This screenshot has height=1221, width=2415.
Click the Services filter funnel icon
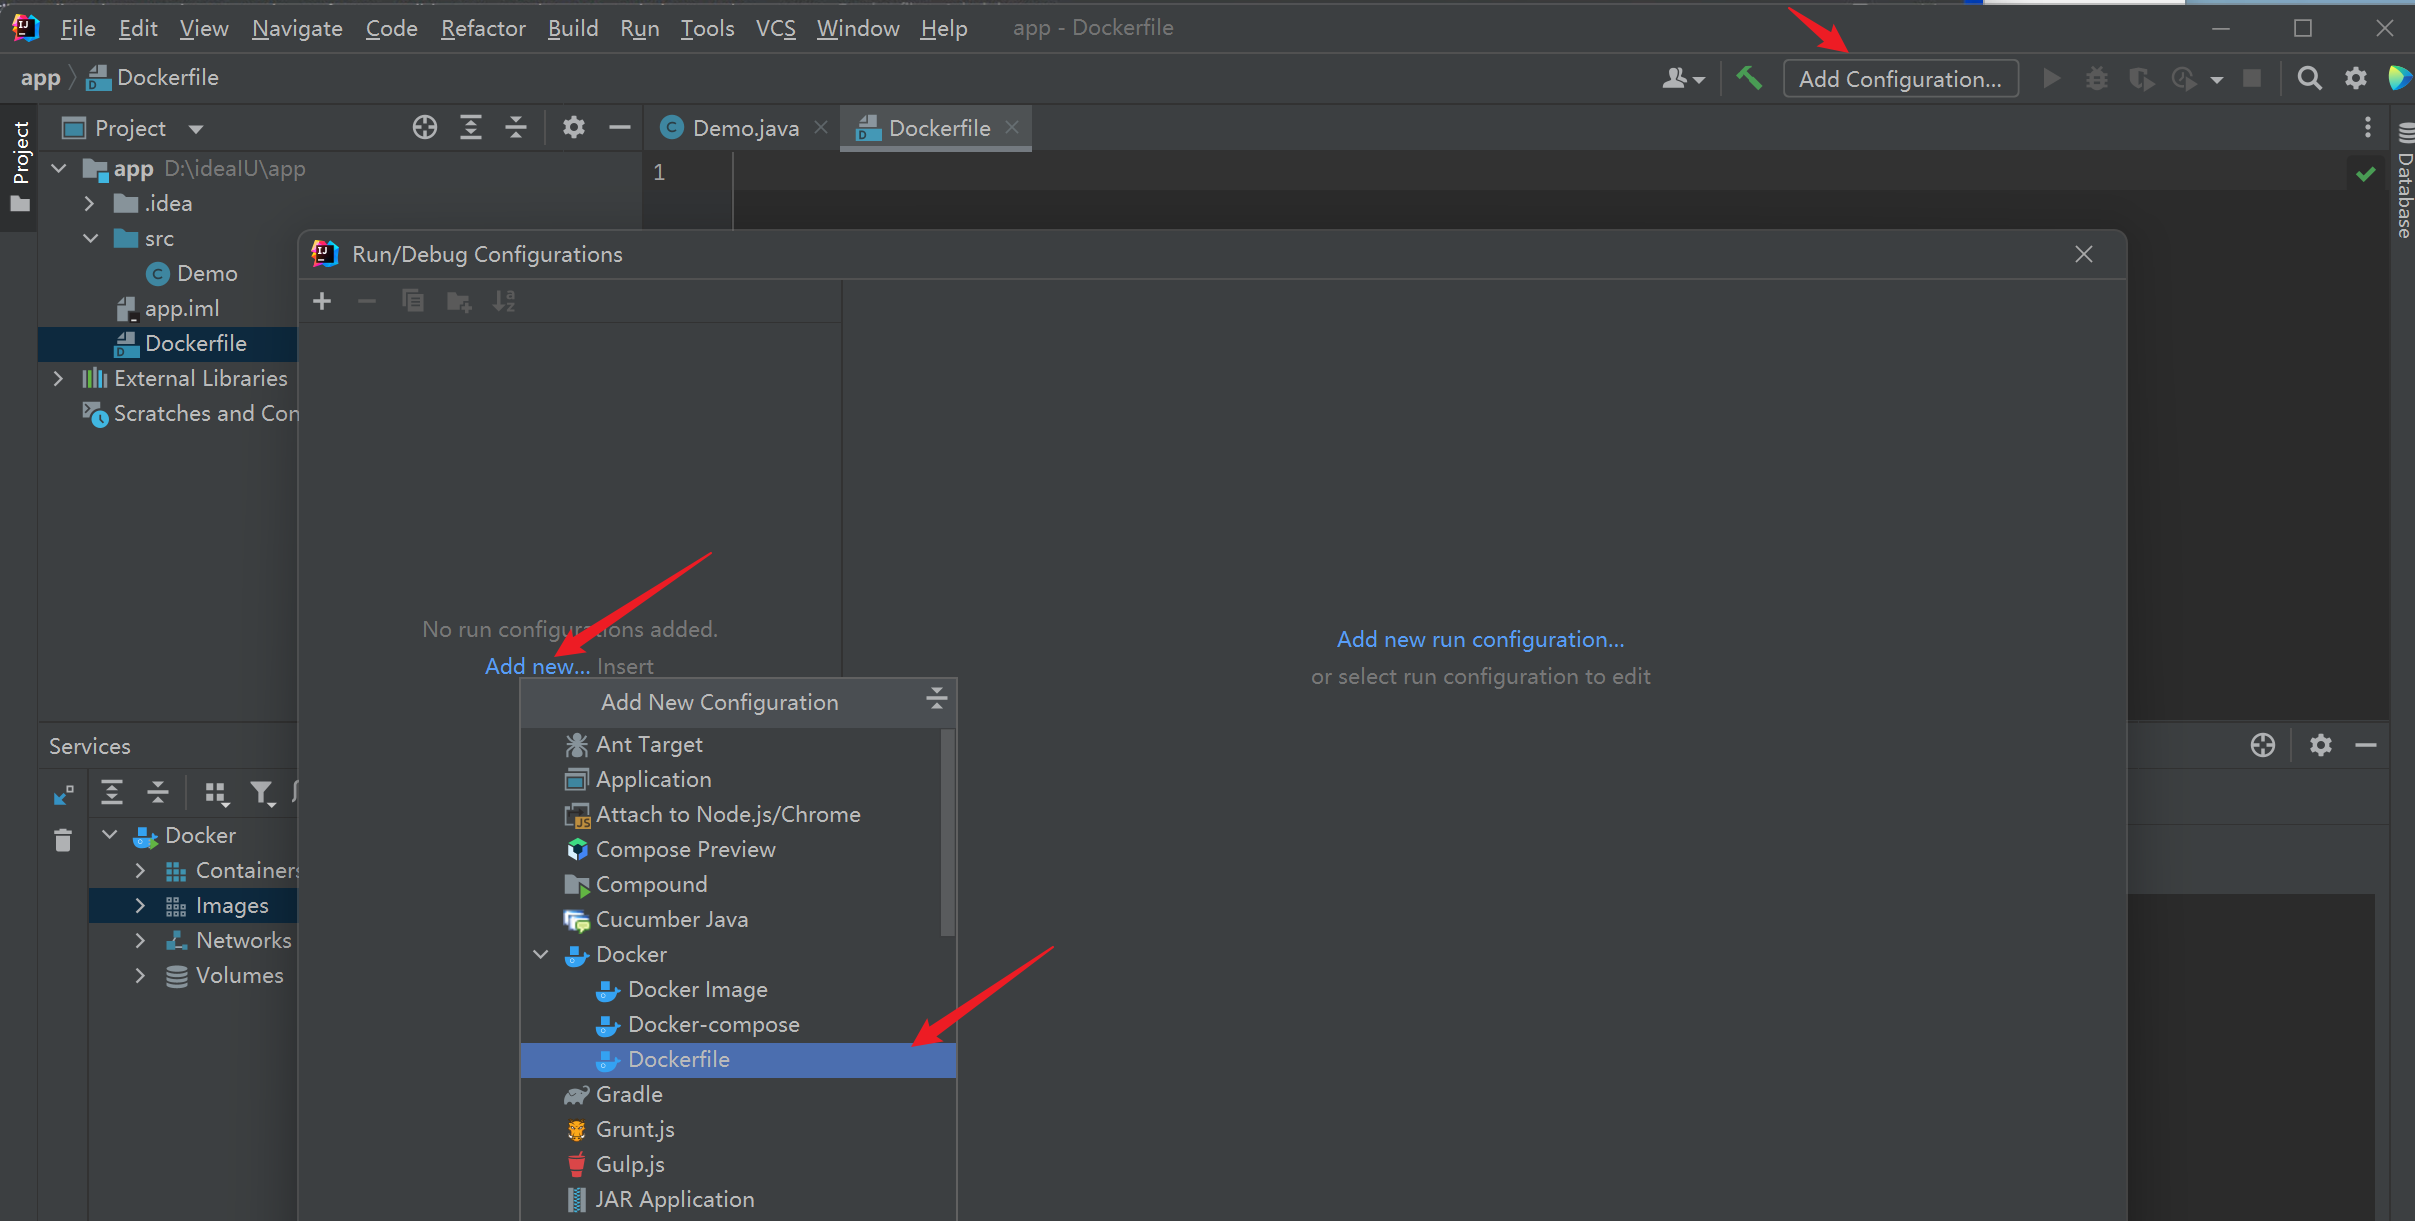(x=262, y=794)
